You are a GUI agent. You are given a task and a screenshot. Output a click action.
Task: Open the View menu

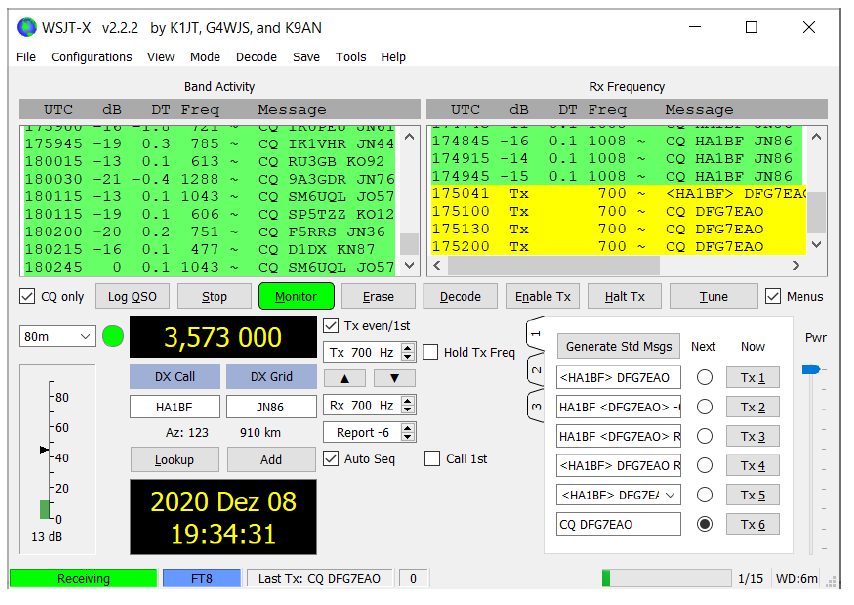pos(161,57)
